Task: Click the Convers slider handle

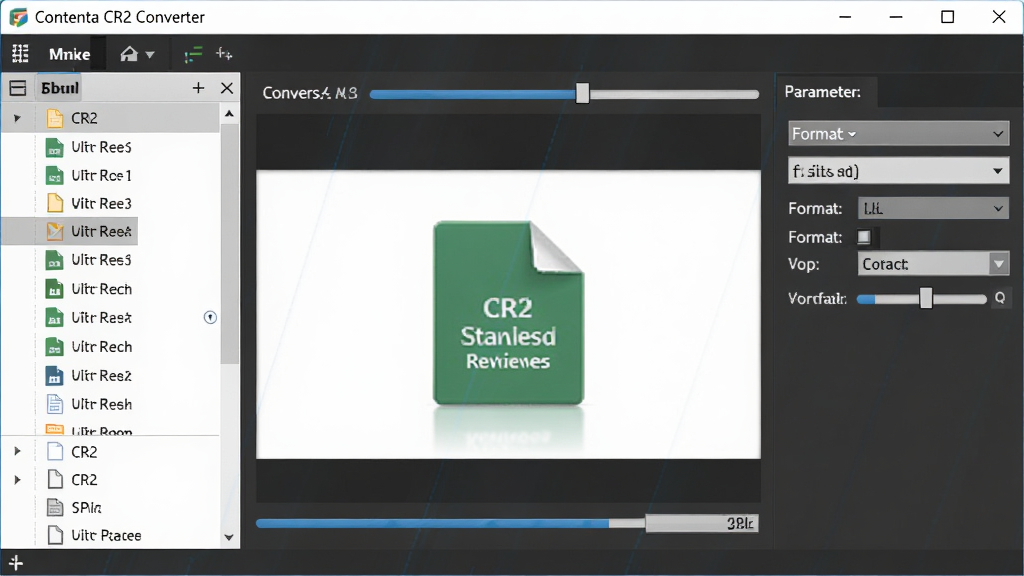Action: coord(583,93)
